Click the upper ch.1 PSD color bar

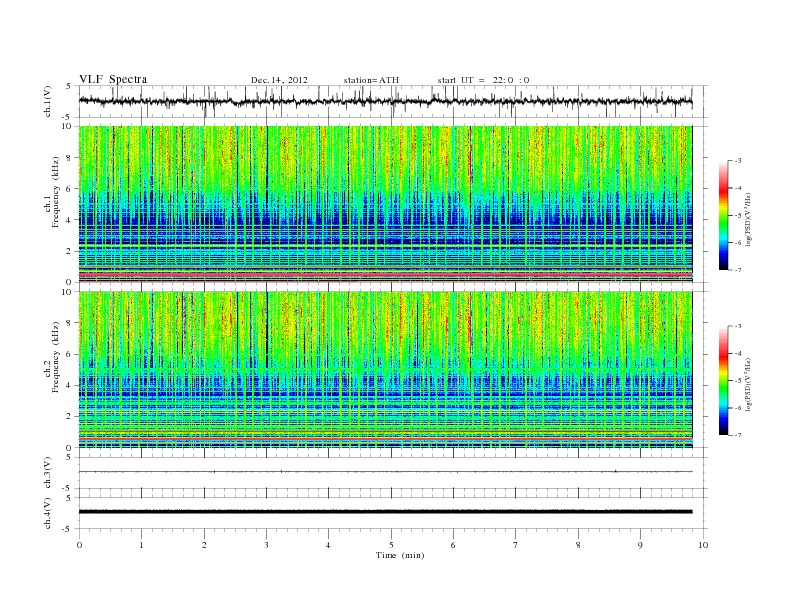pos(723,215)
